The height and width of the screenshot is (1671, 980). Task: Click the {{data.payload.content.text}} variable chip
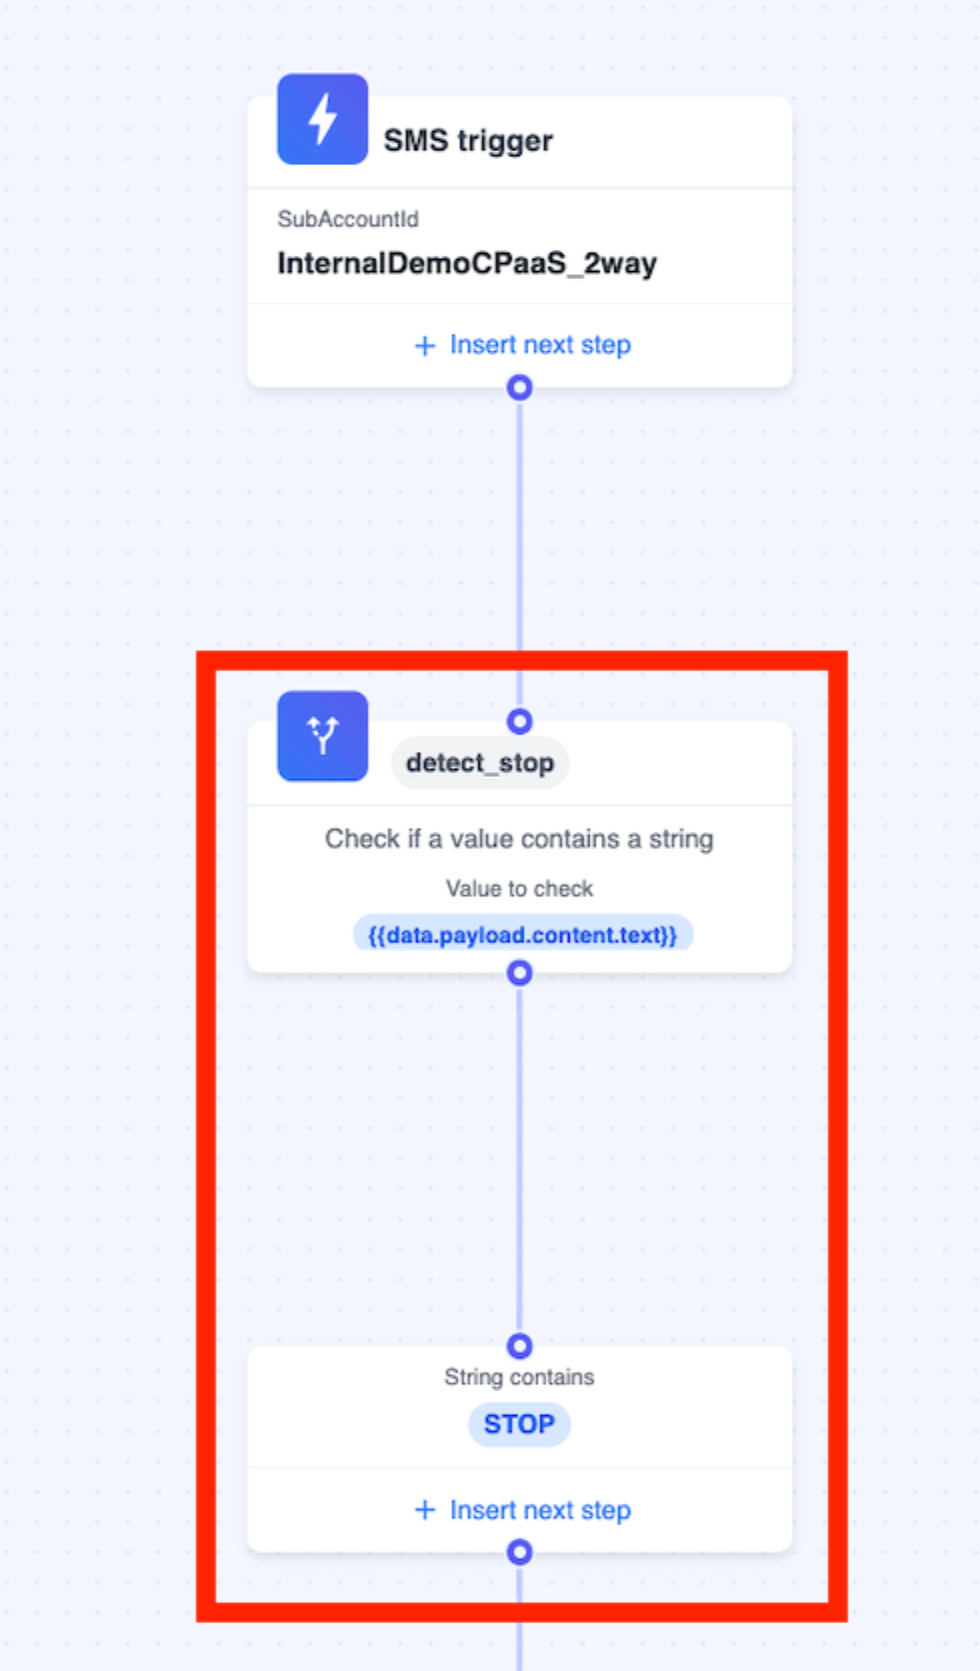click(x=522, y=935)
